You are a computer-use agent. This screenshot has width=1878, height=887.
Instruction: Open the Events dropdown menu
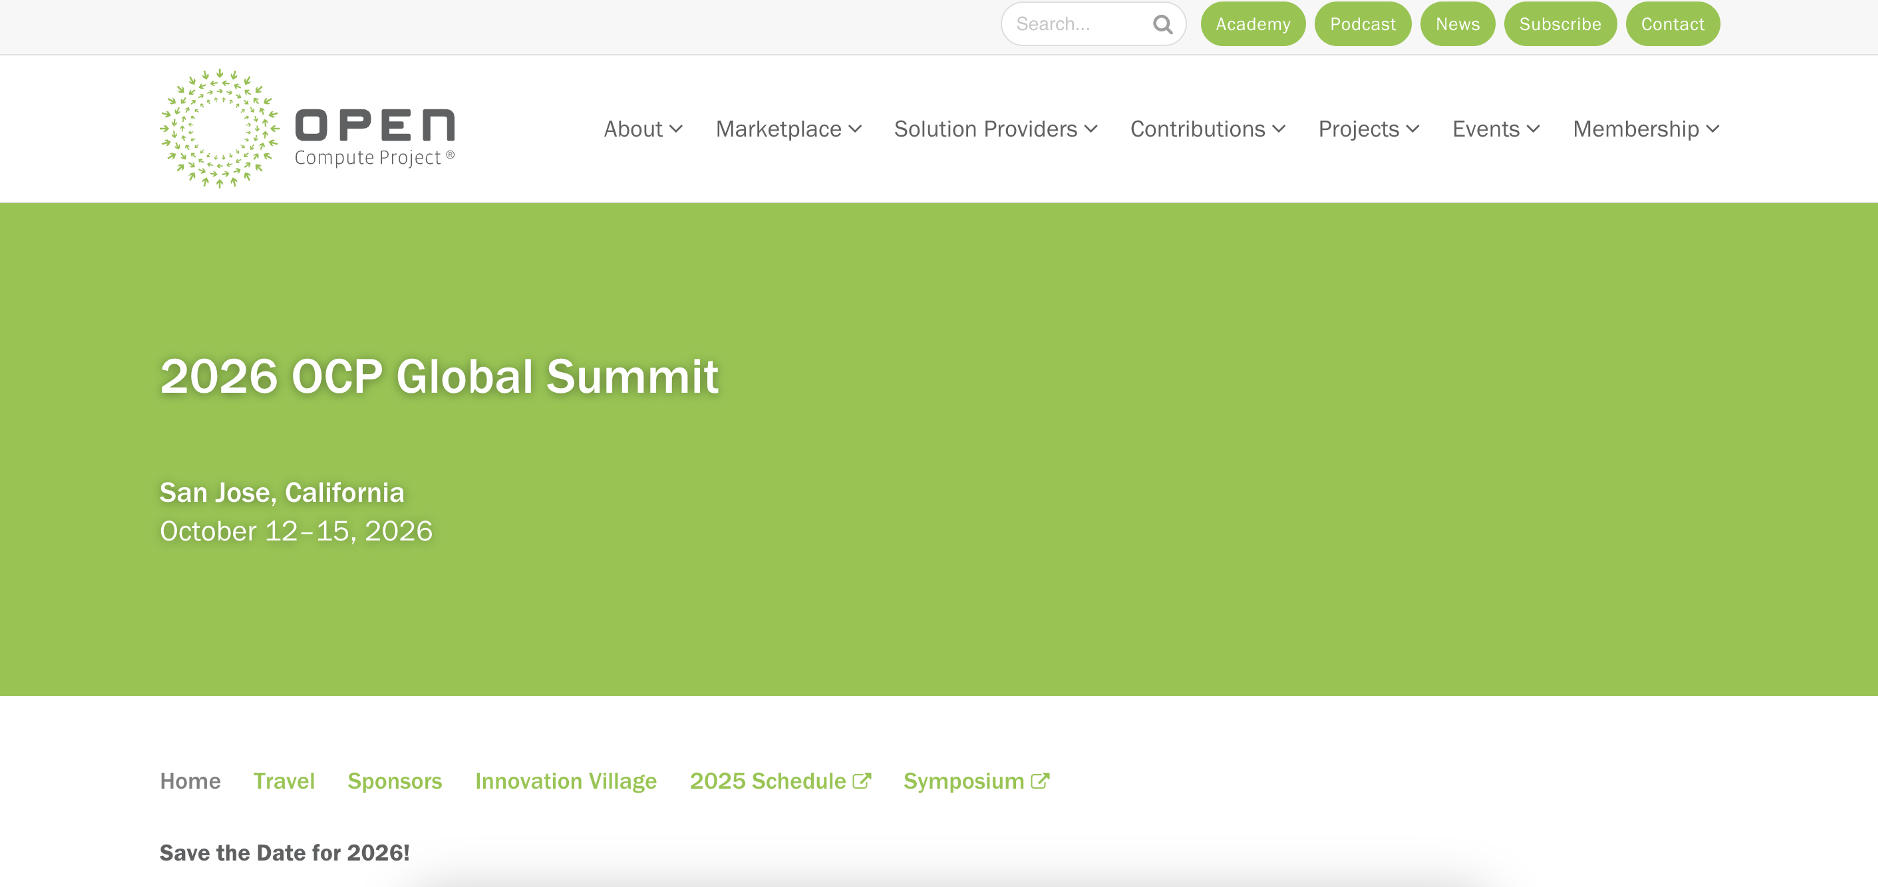tap(1496, 129)
